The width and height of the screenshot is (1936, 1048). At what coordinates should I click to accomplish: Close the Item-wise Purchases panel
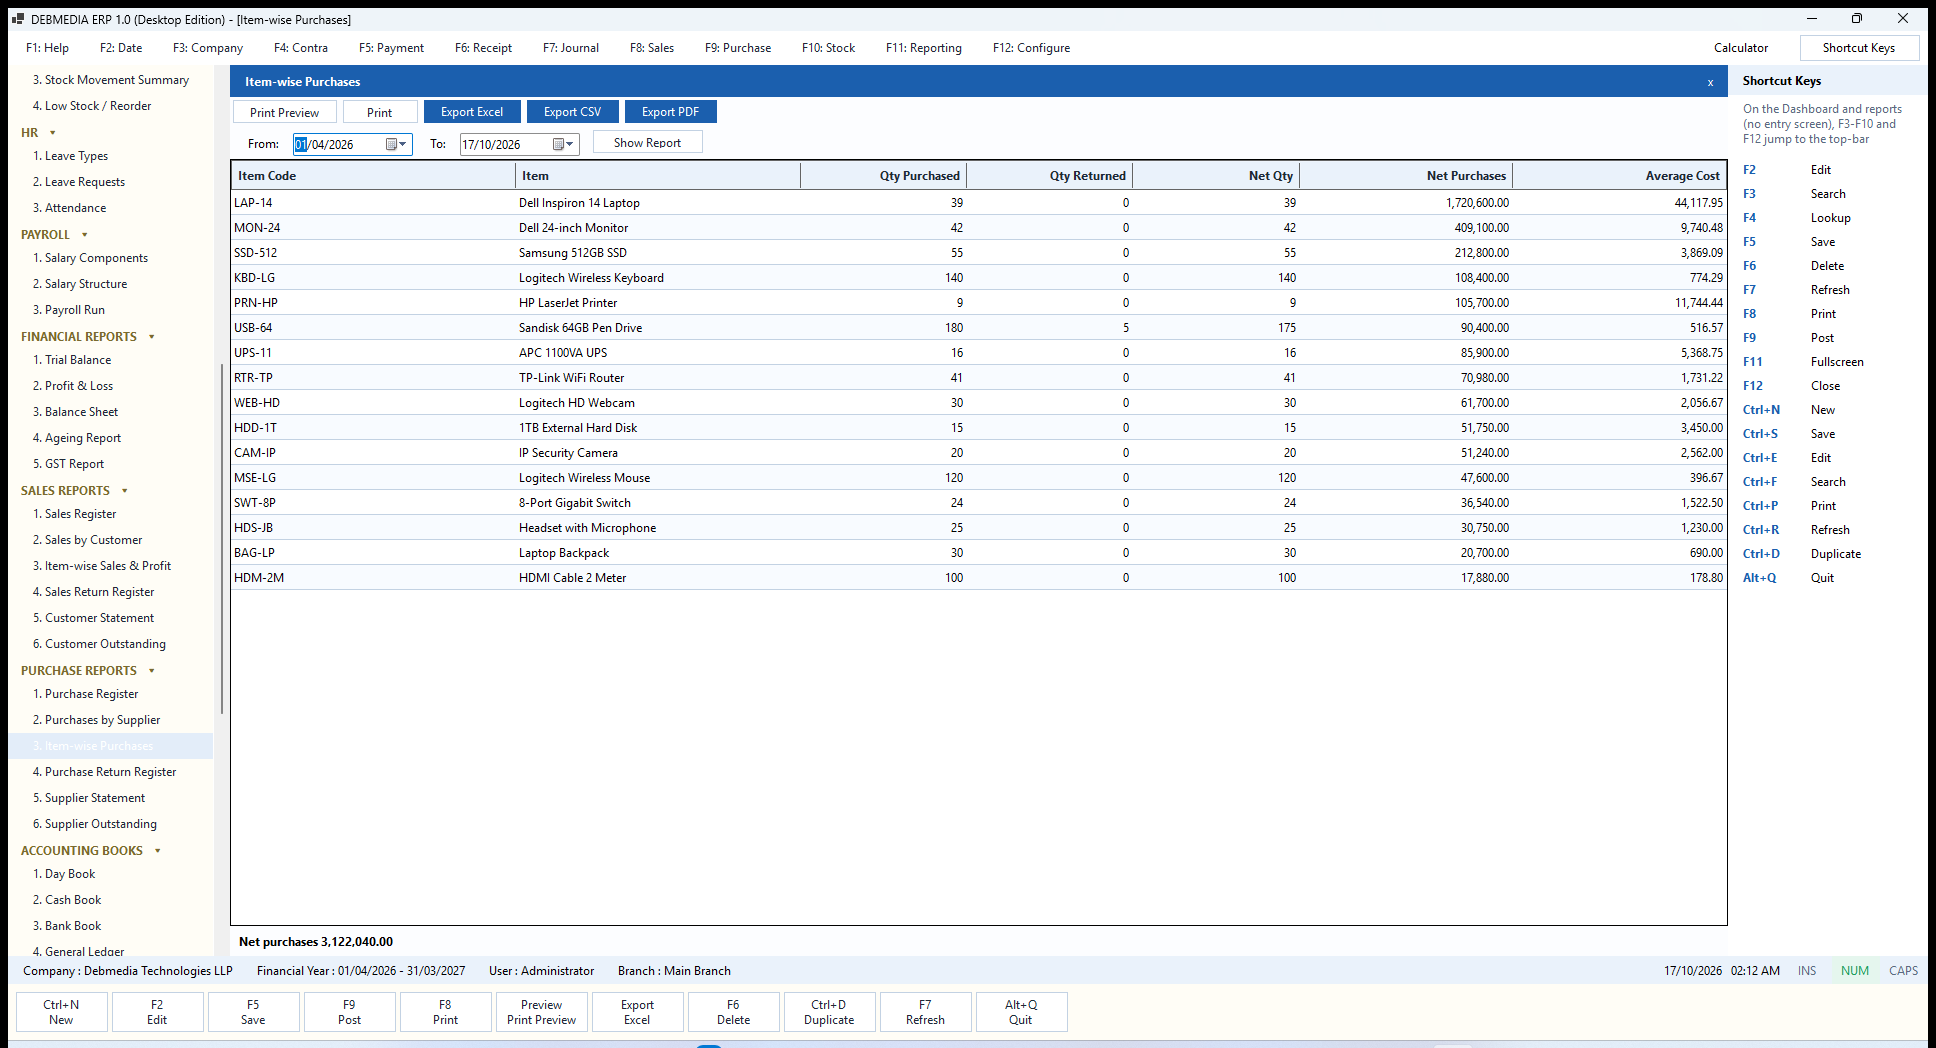coord(1710,82)
